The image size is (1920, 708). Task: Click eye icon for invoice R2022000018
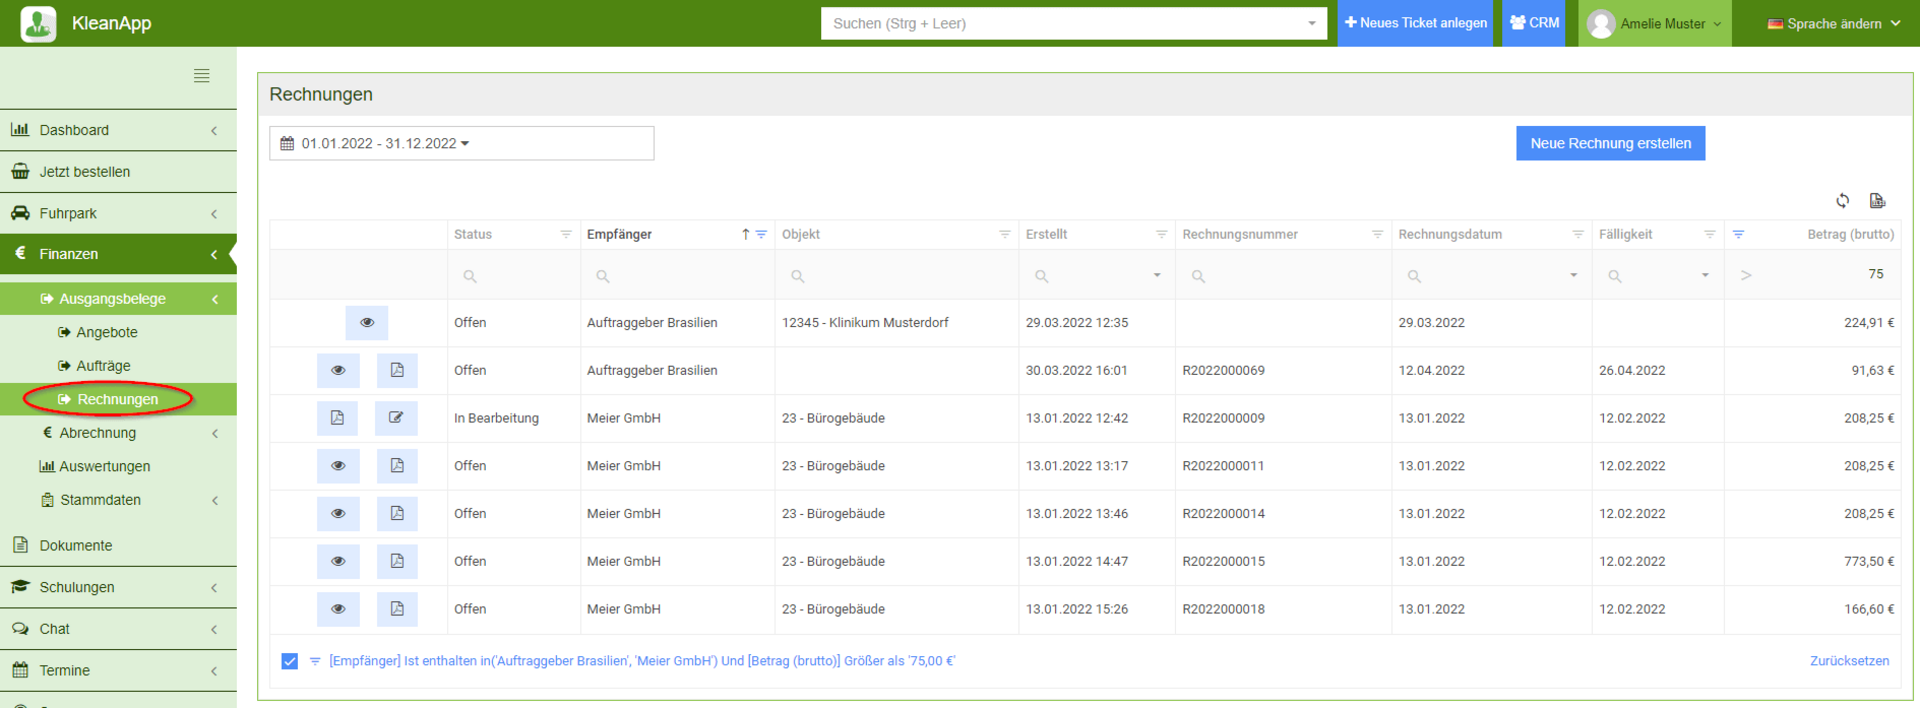338,609
